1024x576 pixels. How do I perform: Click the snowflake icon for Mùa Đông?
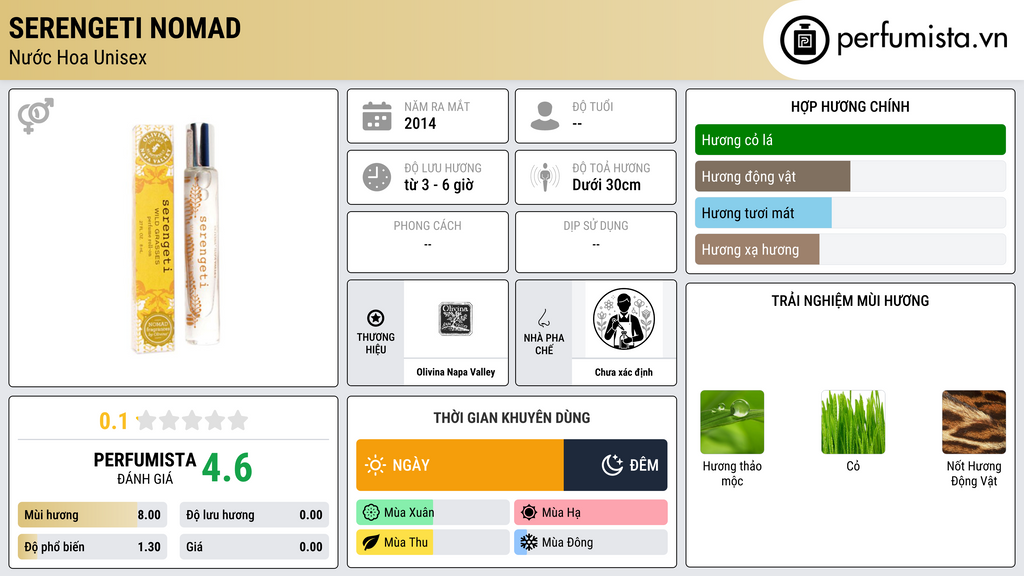[x=529, y=542]
